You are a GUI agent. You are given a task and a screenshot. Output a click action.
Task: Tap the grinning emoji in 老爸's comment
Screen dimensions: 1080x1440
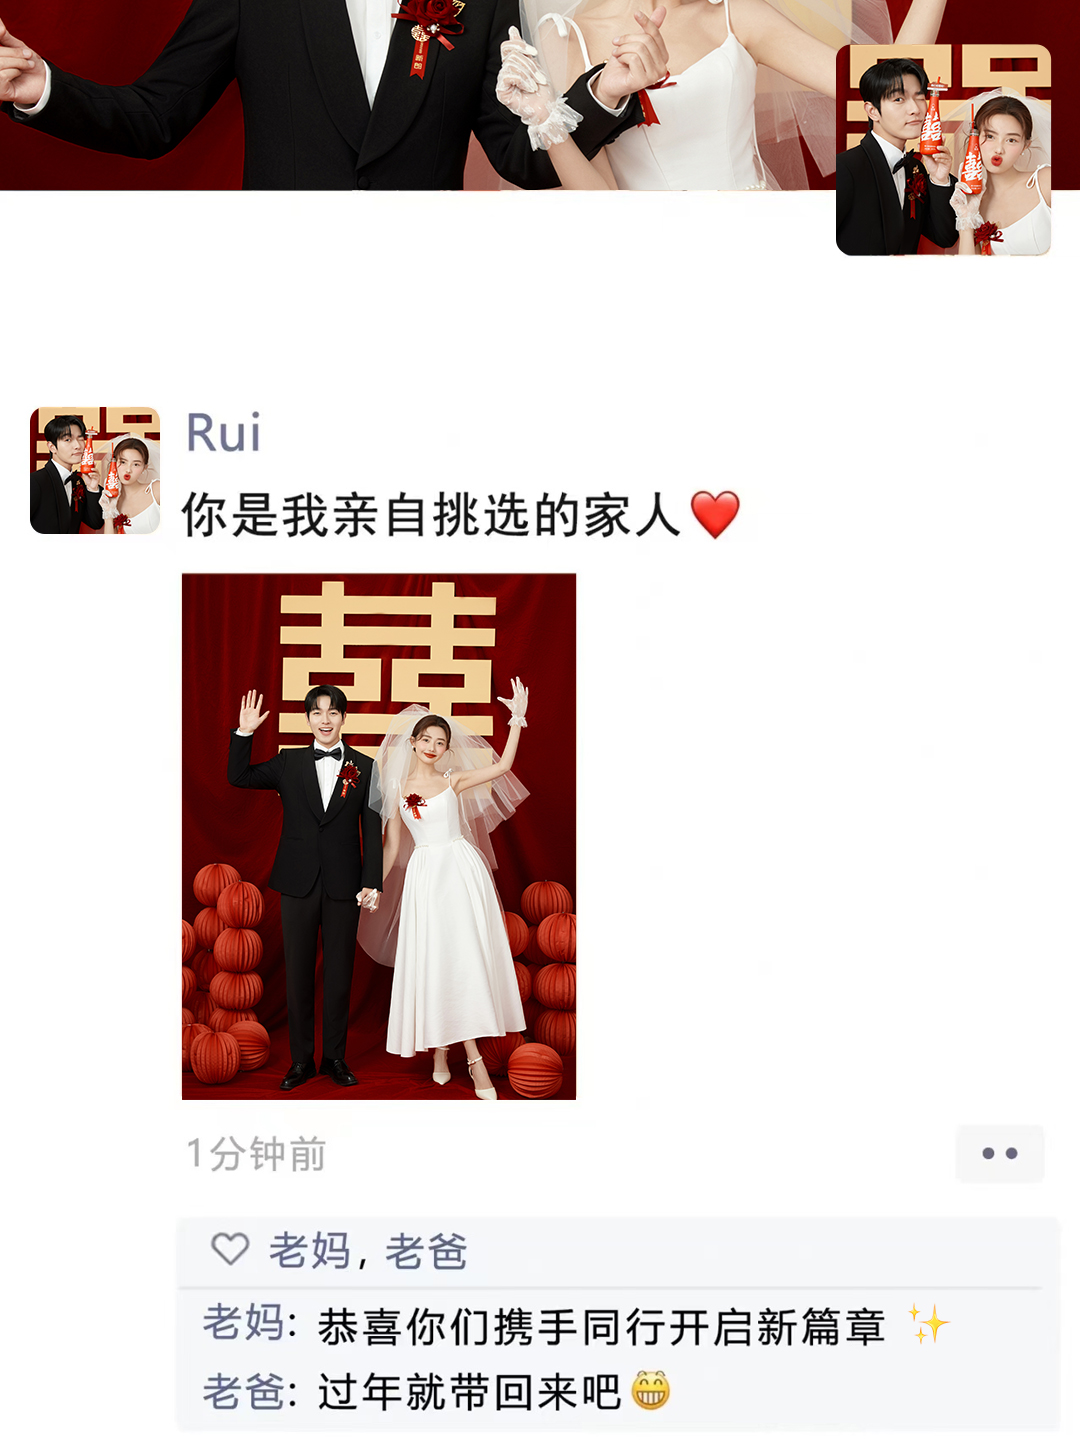pyautogui.click(x=650, y=1390)
